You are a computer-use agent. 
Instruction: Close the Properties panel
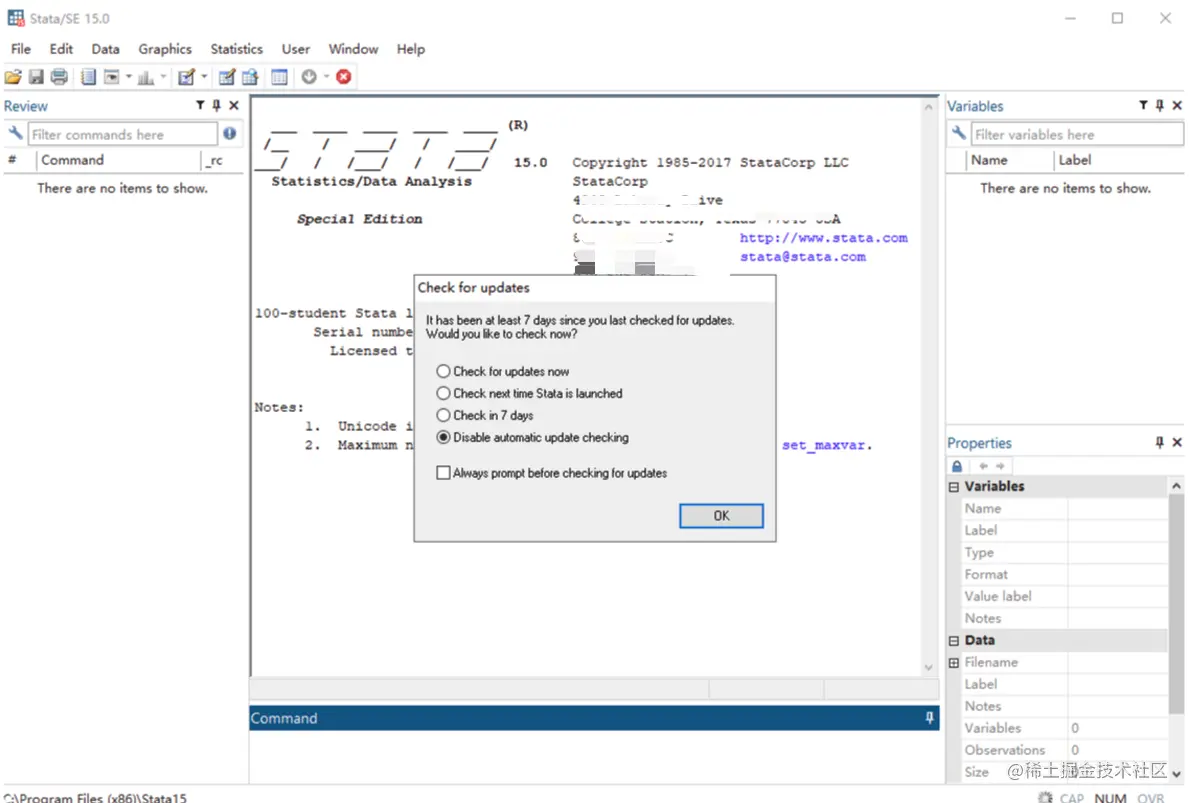click(1177, 442)
